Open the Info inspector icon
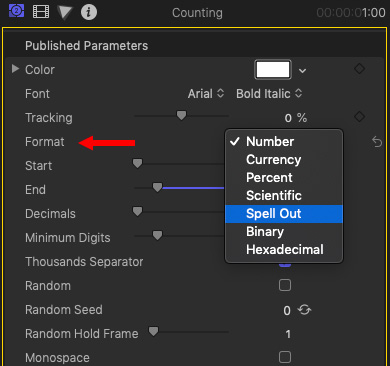390x366 pixels. 89,12
